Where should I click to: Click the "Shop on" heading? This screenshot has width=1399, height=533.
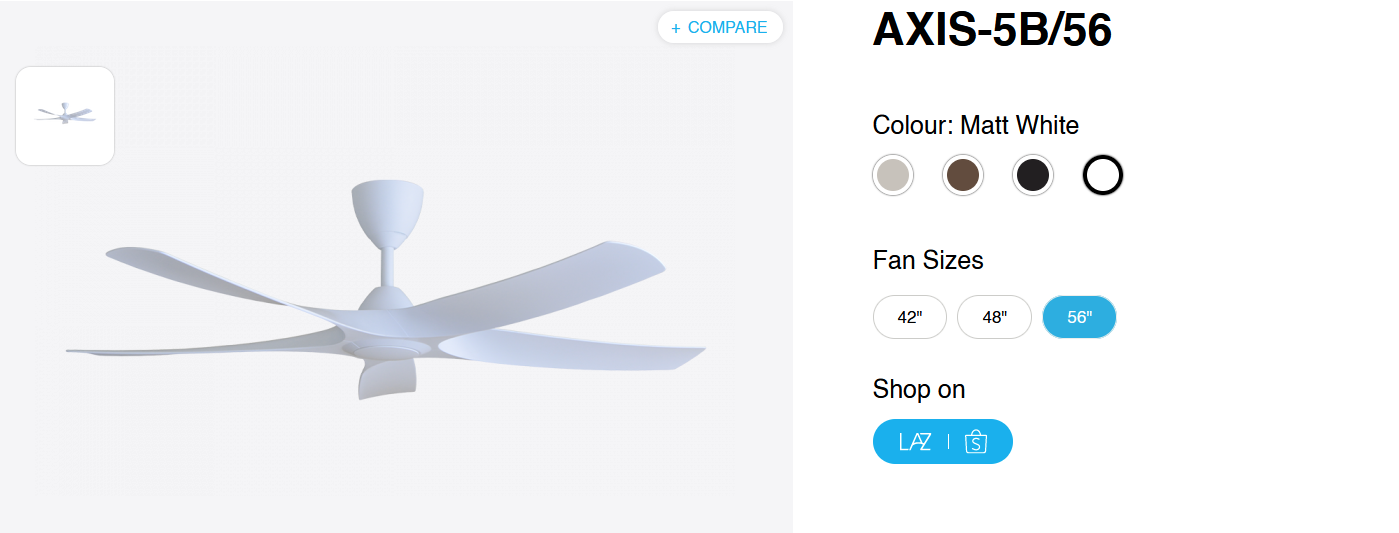[x=919, y=389]
